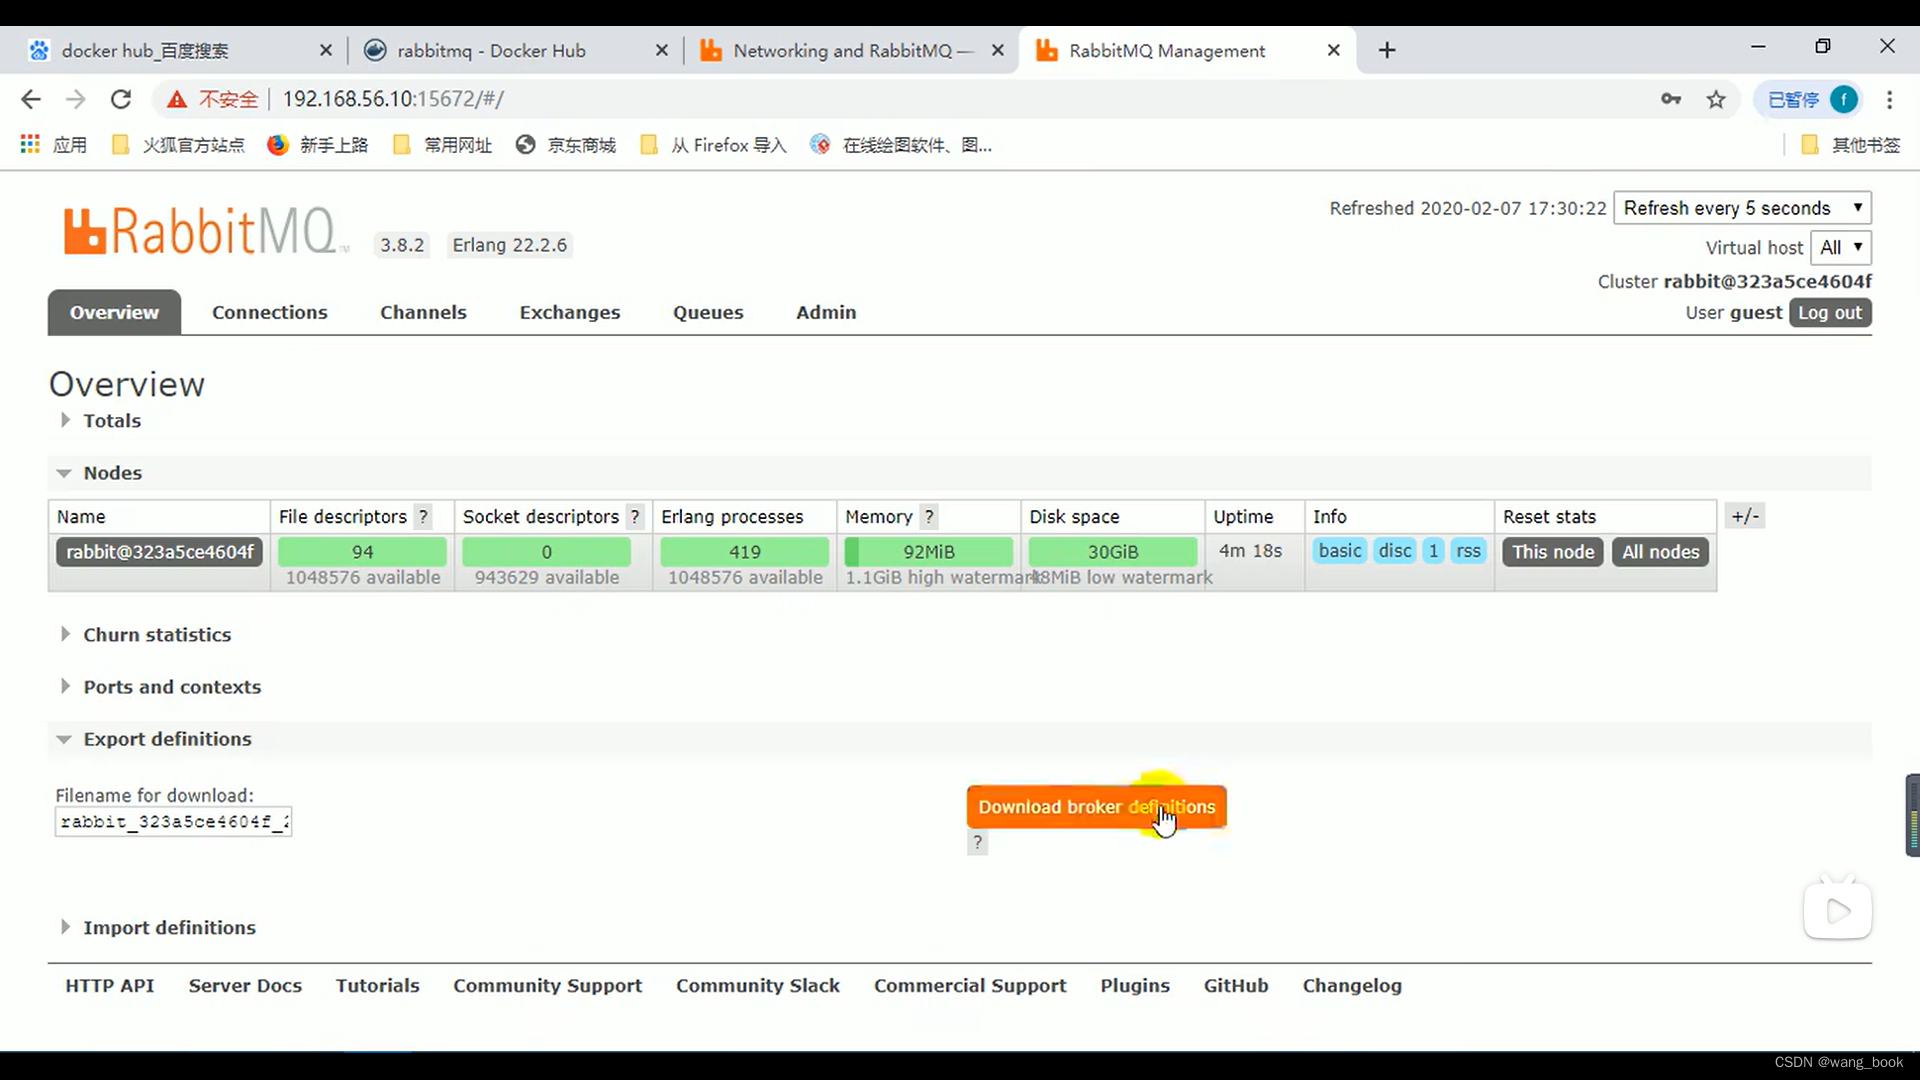This screenshot has width=1920, height=1080.
Task: Click the filename input field
Action: click(173, 820)
